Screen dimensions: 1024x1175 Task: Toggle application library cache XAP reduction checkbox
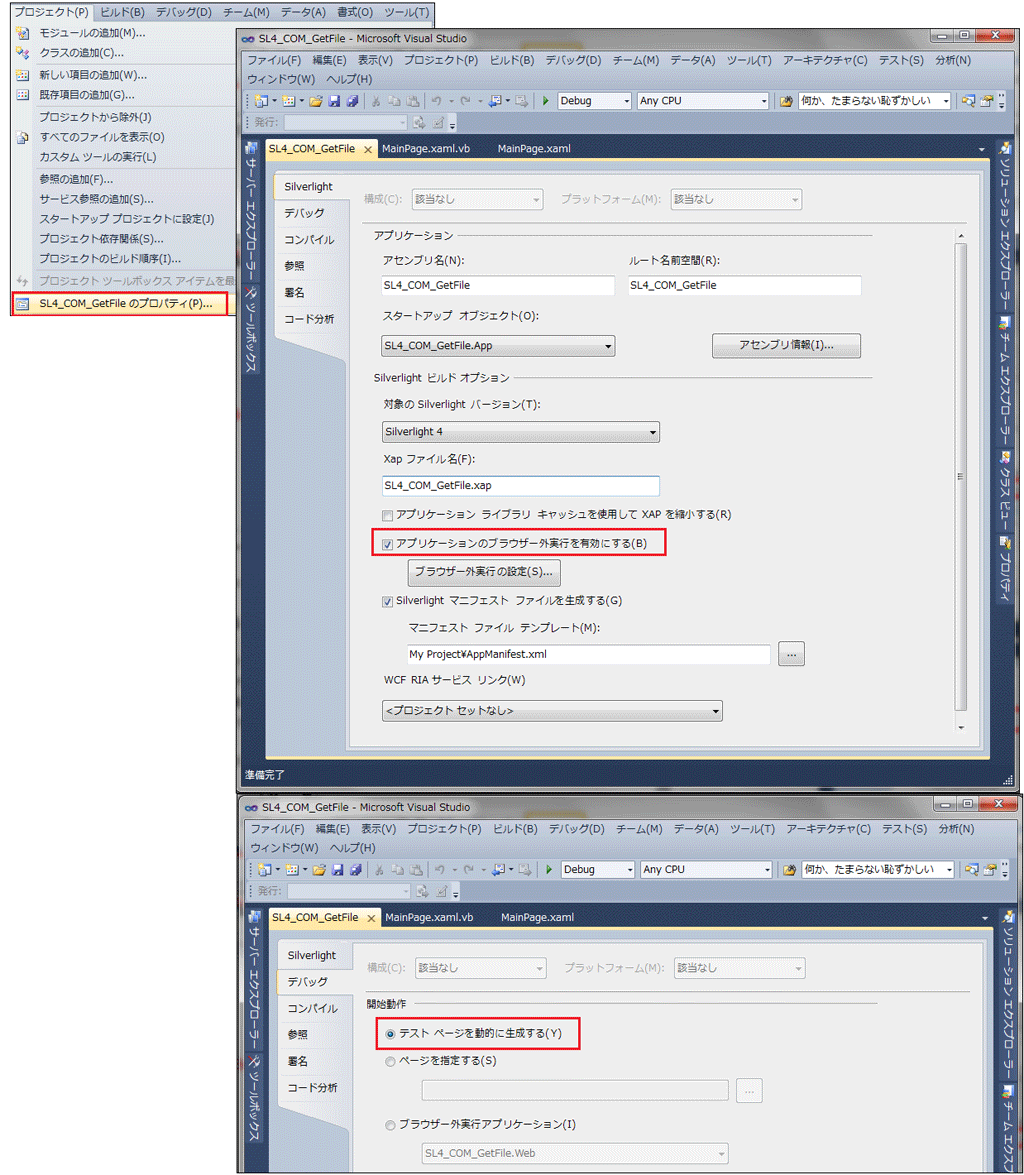click(388, 516)
